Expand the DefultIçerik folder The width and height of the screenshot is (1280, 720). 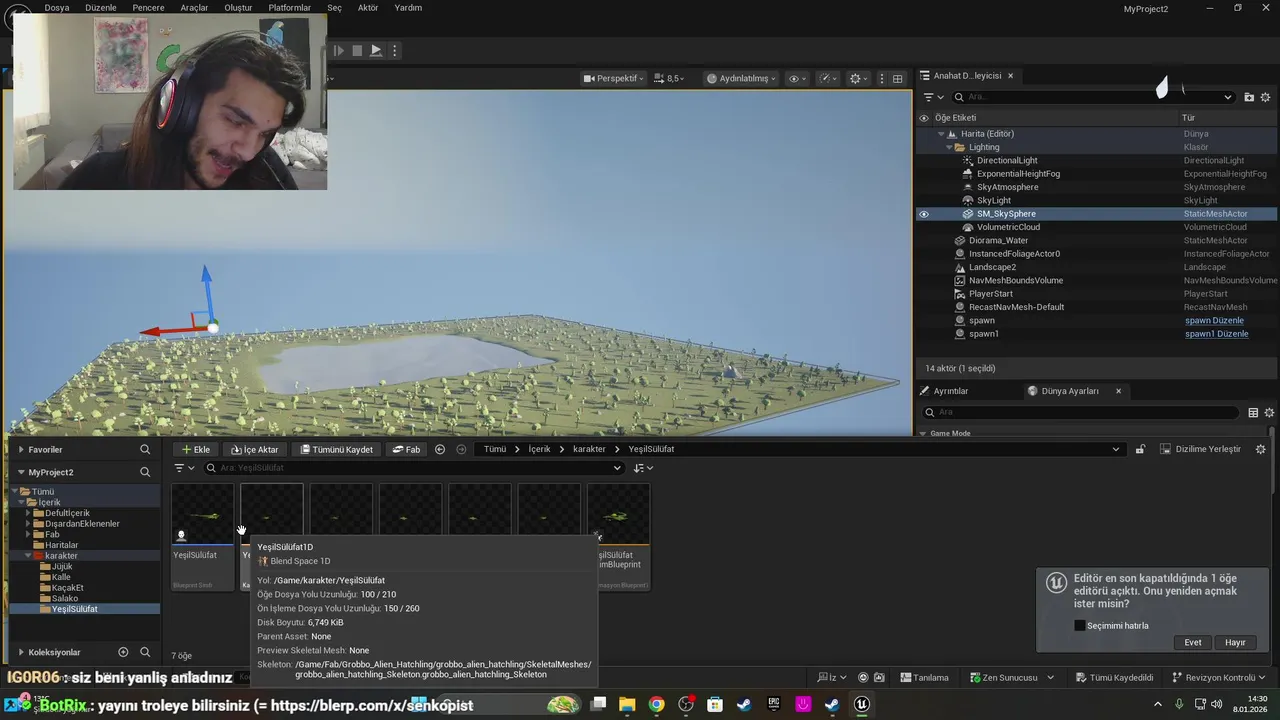[29, 513]
